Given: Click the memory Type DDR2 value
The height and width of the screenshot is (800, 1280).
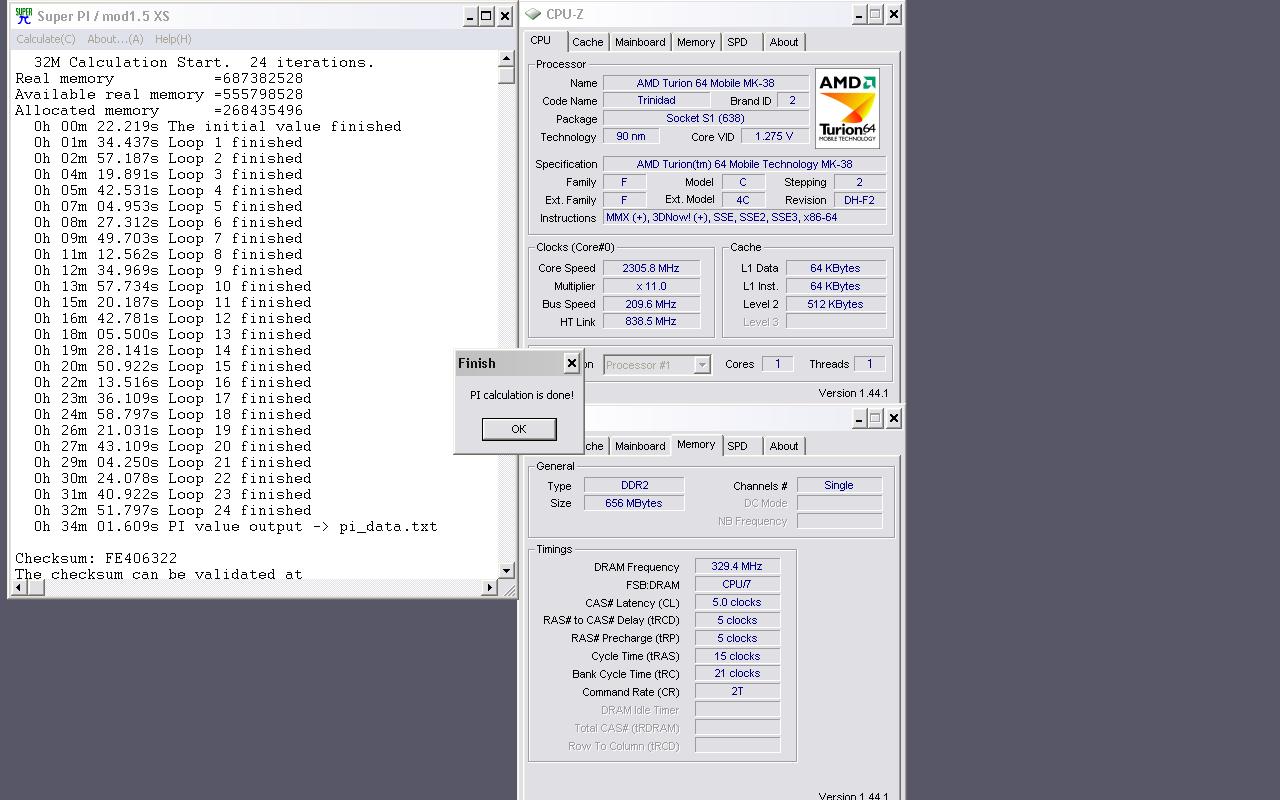Looking at the screenshot, I should (634, 485).
